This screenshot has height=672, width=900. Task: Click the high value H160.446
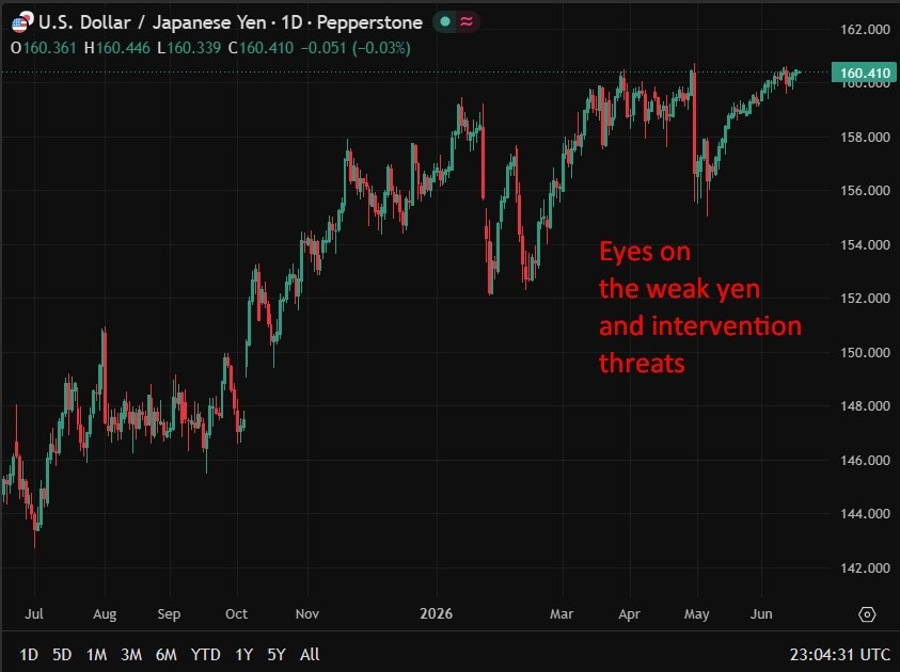(117, 48)
